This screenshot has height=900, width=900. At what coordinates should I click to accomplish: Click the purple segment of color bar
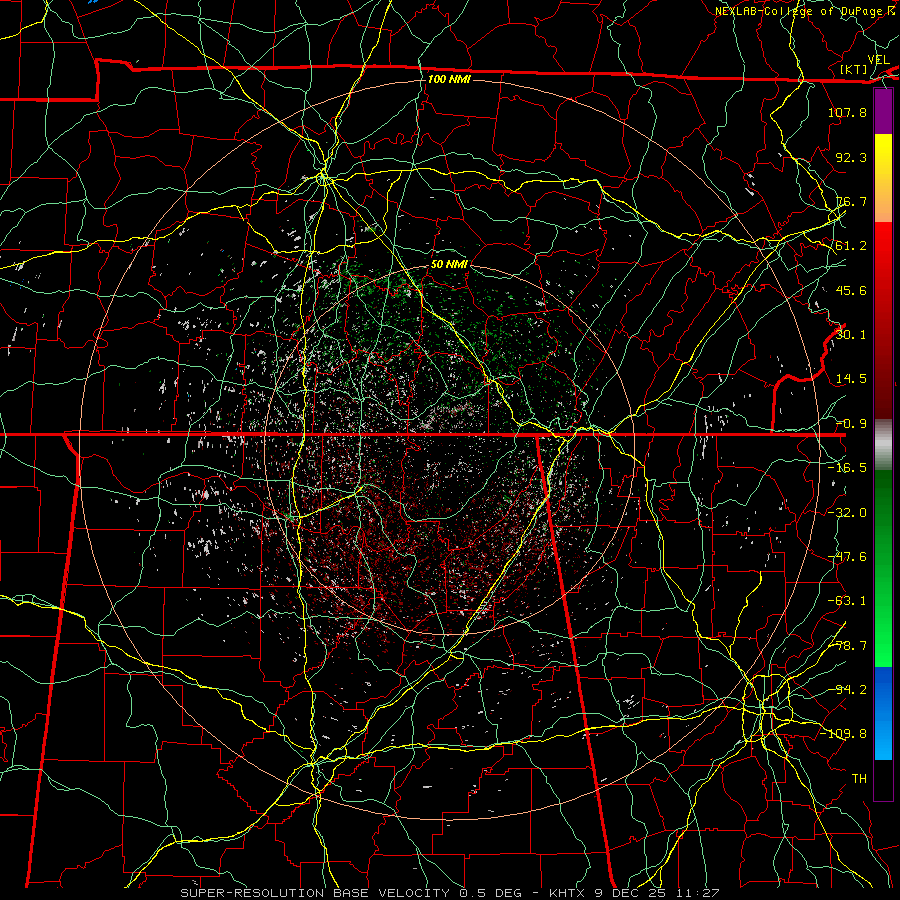(883, 111)
